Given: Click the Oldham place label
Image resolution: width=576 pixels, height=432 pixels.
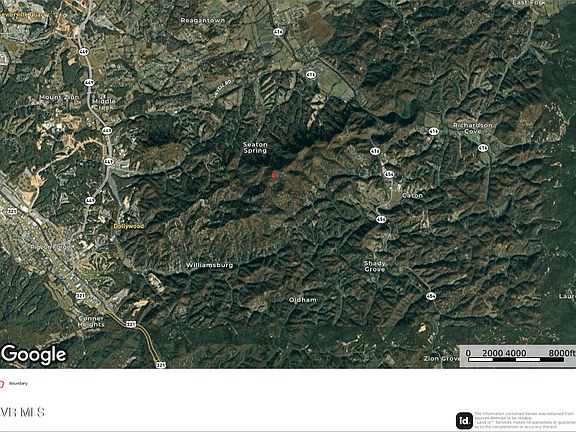Looking at the screenshot, I should click(303, 300).
